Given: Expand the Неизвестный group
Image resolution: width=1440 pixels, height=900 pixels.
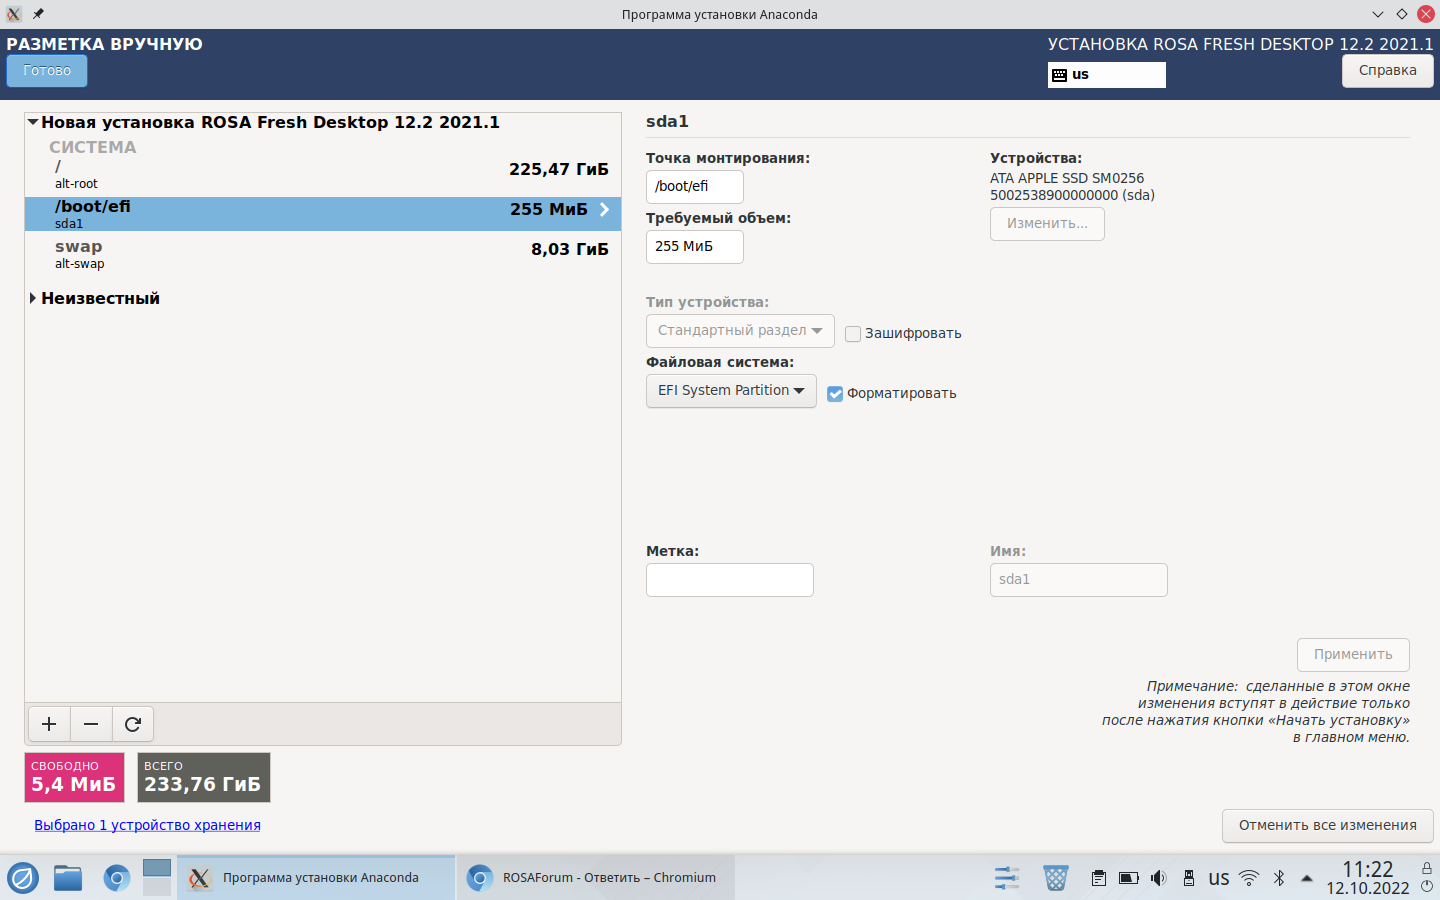Looking at the screenshot, I should [33, 298].
